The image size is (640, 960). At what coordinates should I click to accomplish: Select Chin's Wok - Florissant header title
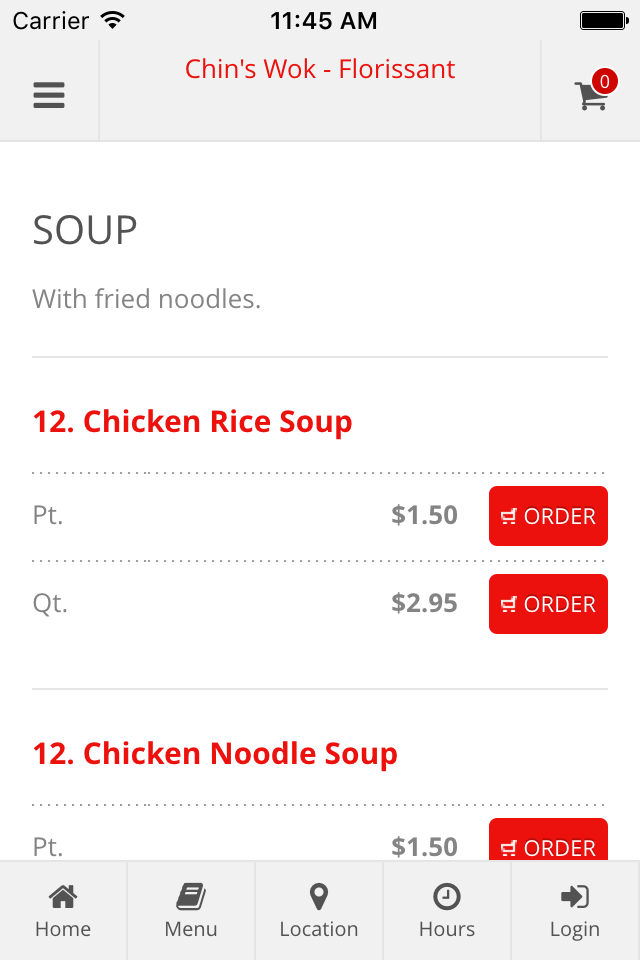point(320,69)
